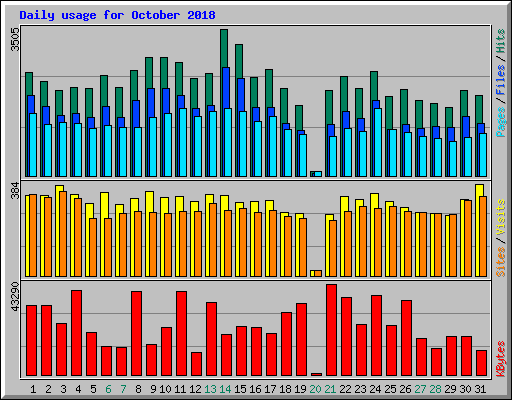
Task: Click day 26 on the x-axis
Action: click(405, 389)
